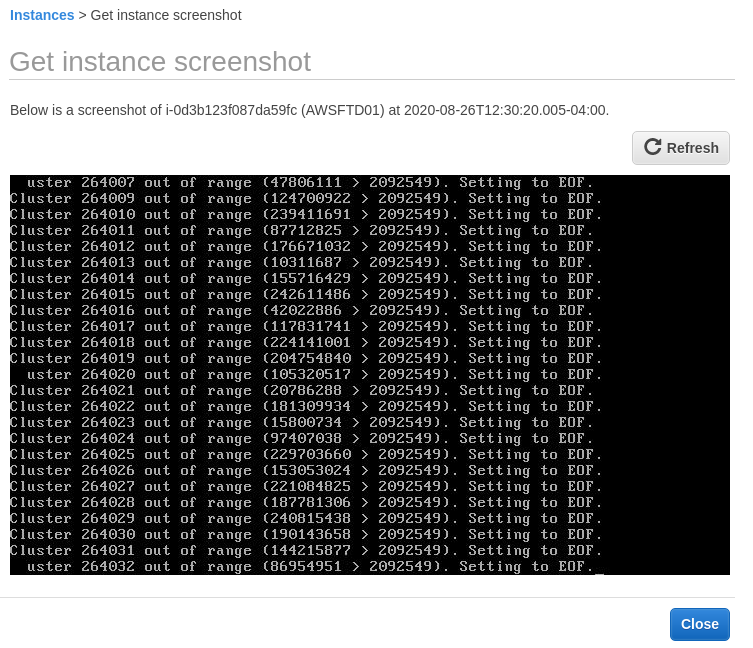Screen dimensions: 753x648
Task: Click console line for cluster 264032
Action: 310,566
